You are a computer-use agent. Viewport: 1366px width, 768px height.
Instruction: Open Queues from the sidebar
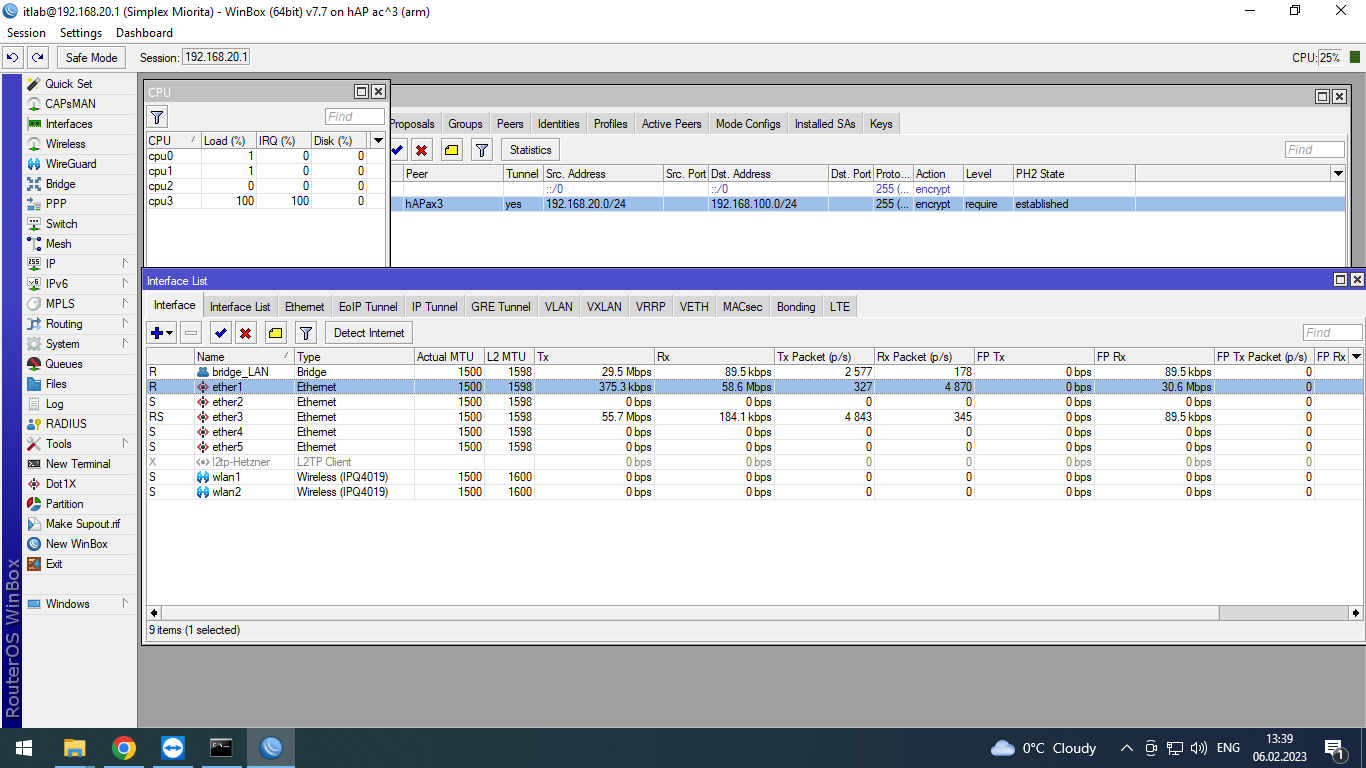click(64, 364)
